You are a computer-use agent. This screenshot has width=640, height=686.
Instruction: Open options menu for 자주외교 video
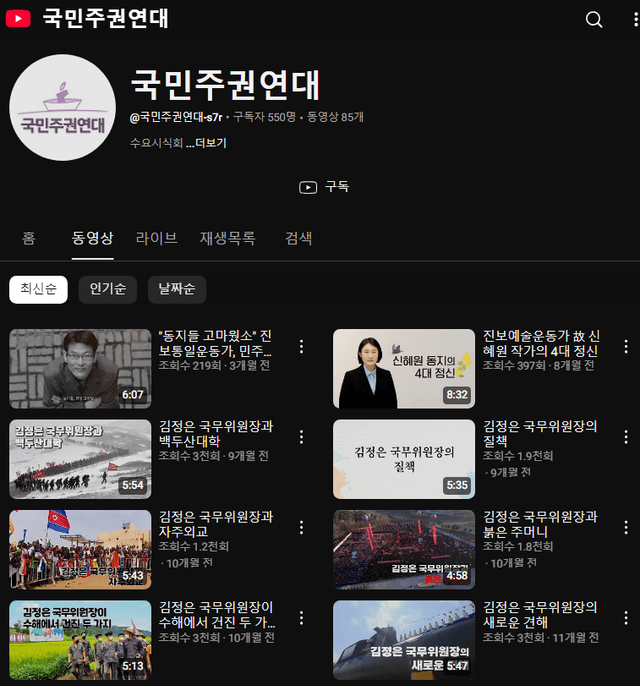click(301, 528)
